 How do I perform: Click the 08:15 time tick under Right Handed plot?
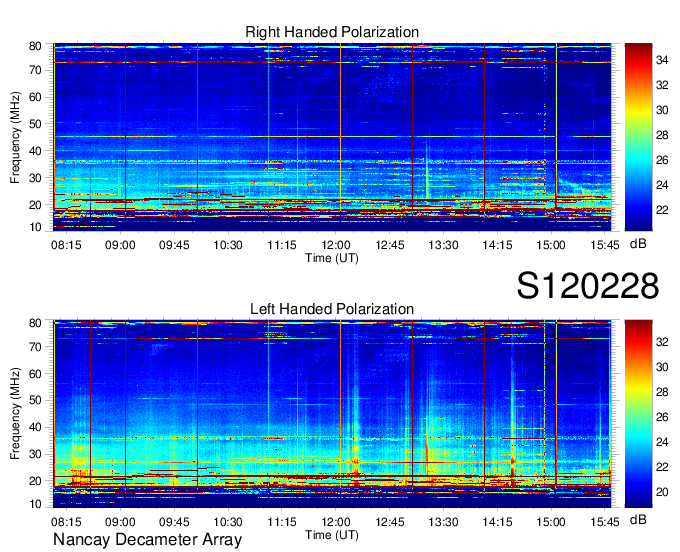click(x=66, y=245)
